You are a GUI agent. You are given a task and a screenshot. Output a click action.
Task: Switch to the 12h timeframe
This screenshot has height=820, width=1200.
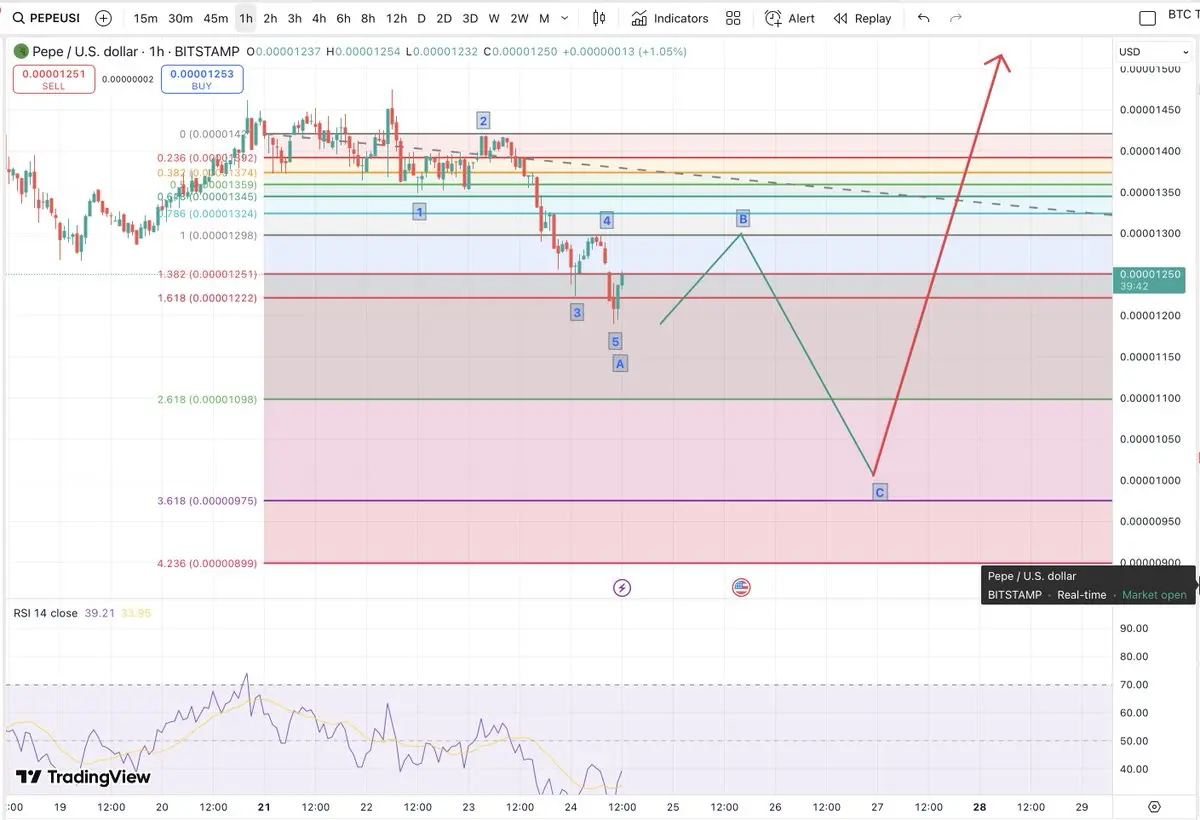[396, 18]
